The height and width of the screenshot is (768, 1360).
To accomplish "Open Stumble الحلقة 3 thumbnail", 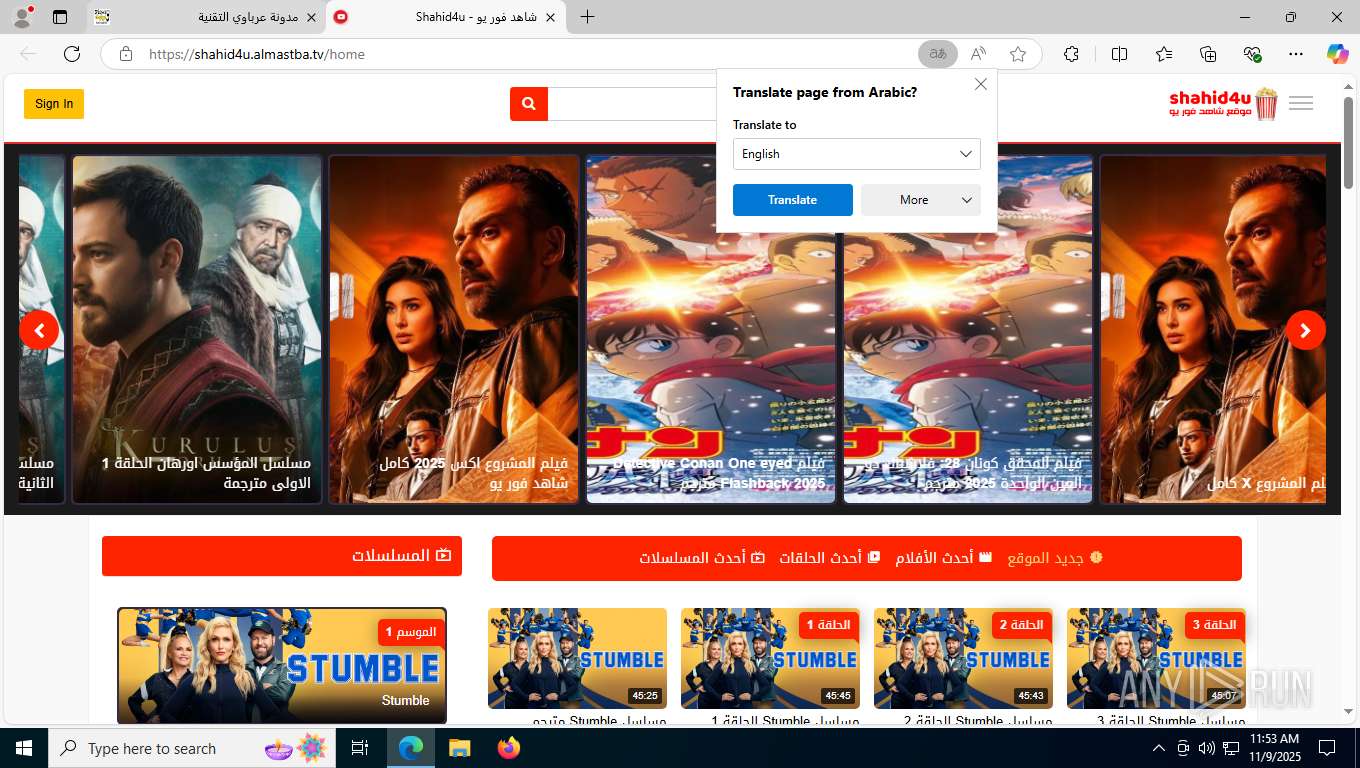I will [x=1156, y=658].
